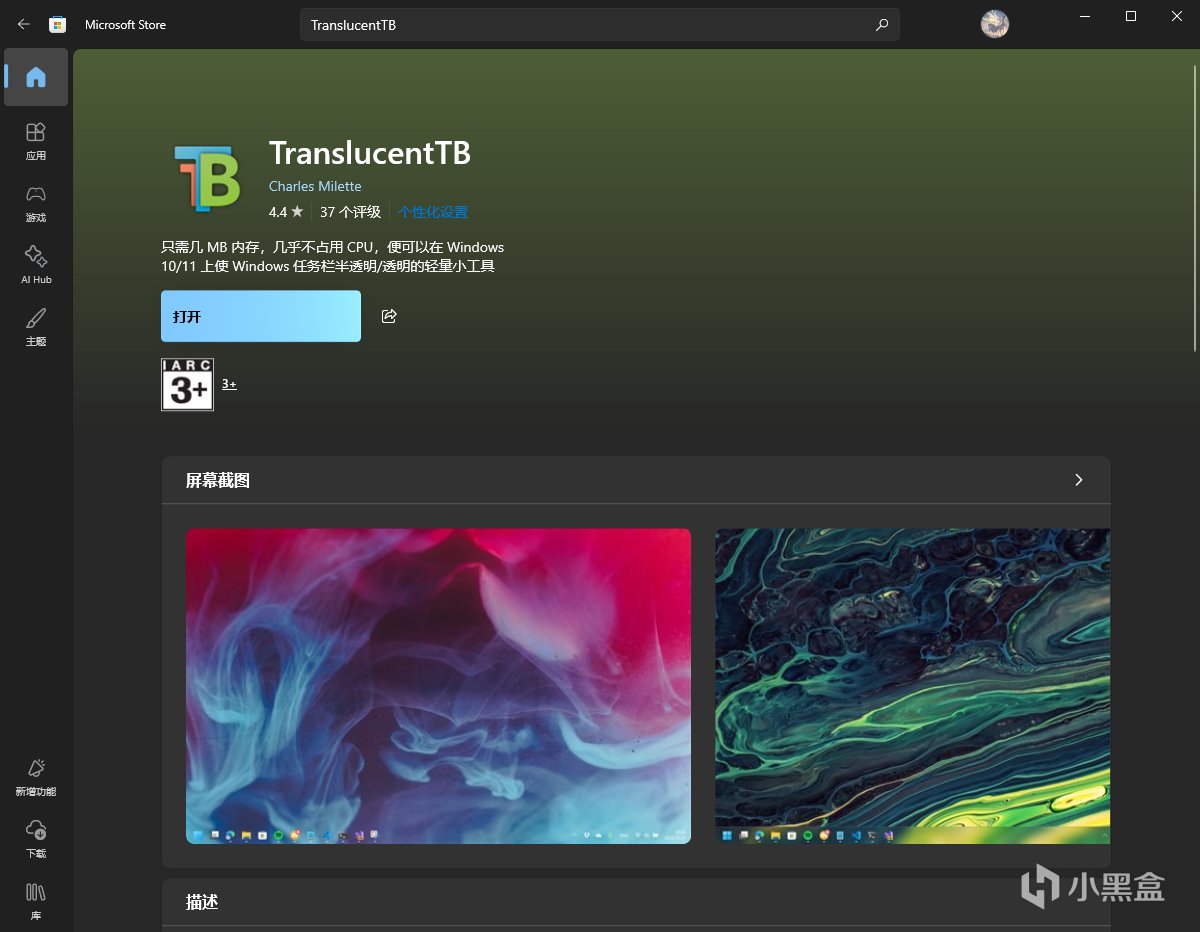
Task: Open publisher Charles Milette link
Action: [x=315, y=186]
